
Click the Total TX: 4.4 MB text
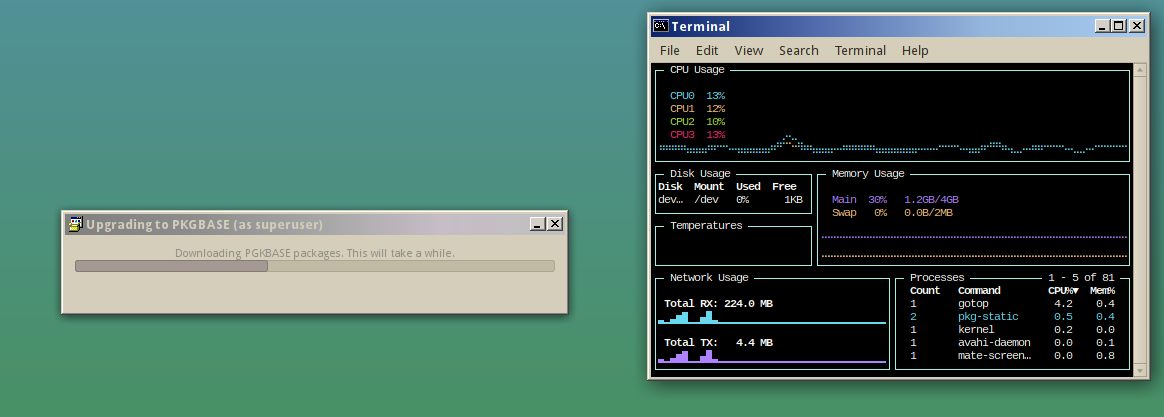coord(719,343)
